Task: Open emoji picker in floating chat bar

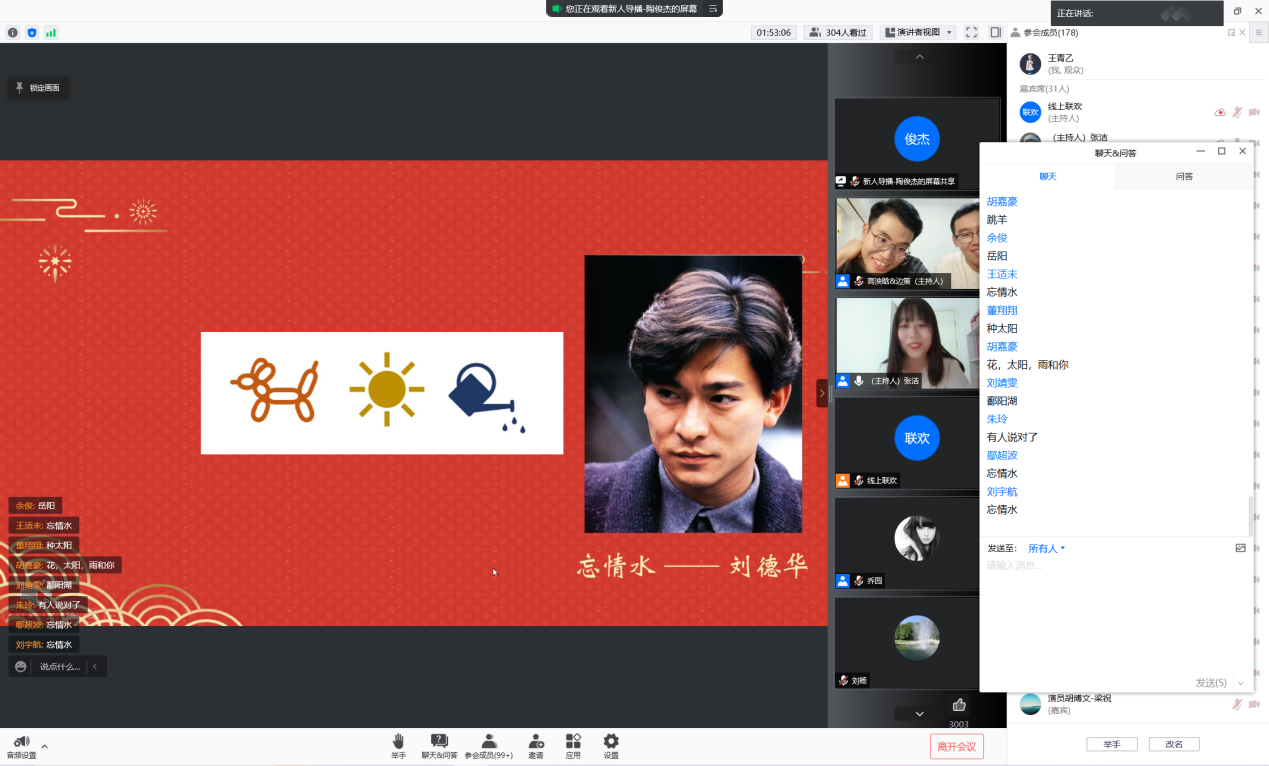Action: pyautogui.click(x=20, y=666)
